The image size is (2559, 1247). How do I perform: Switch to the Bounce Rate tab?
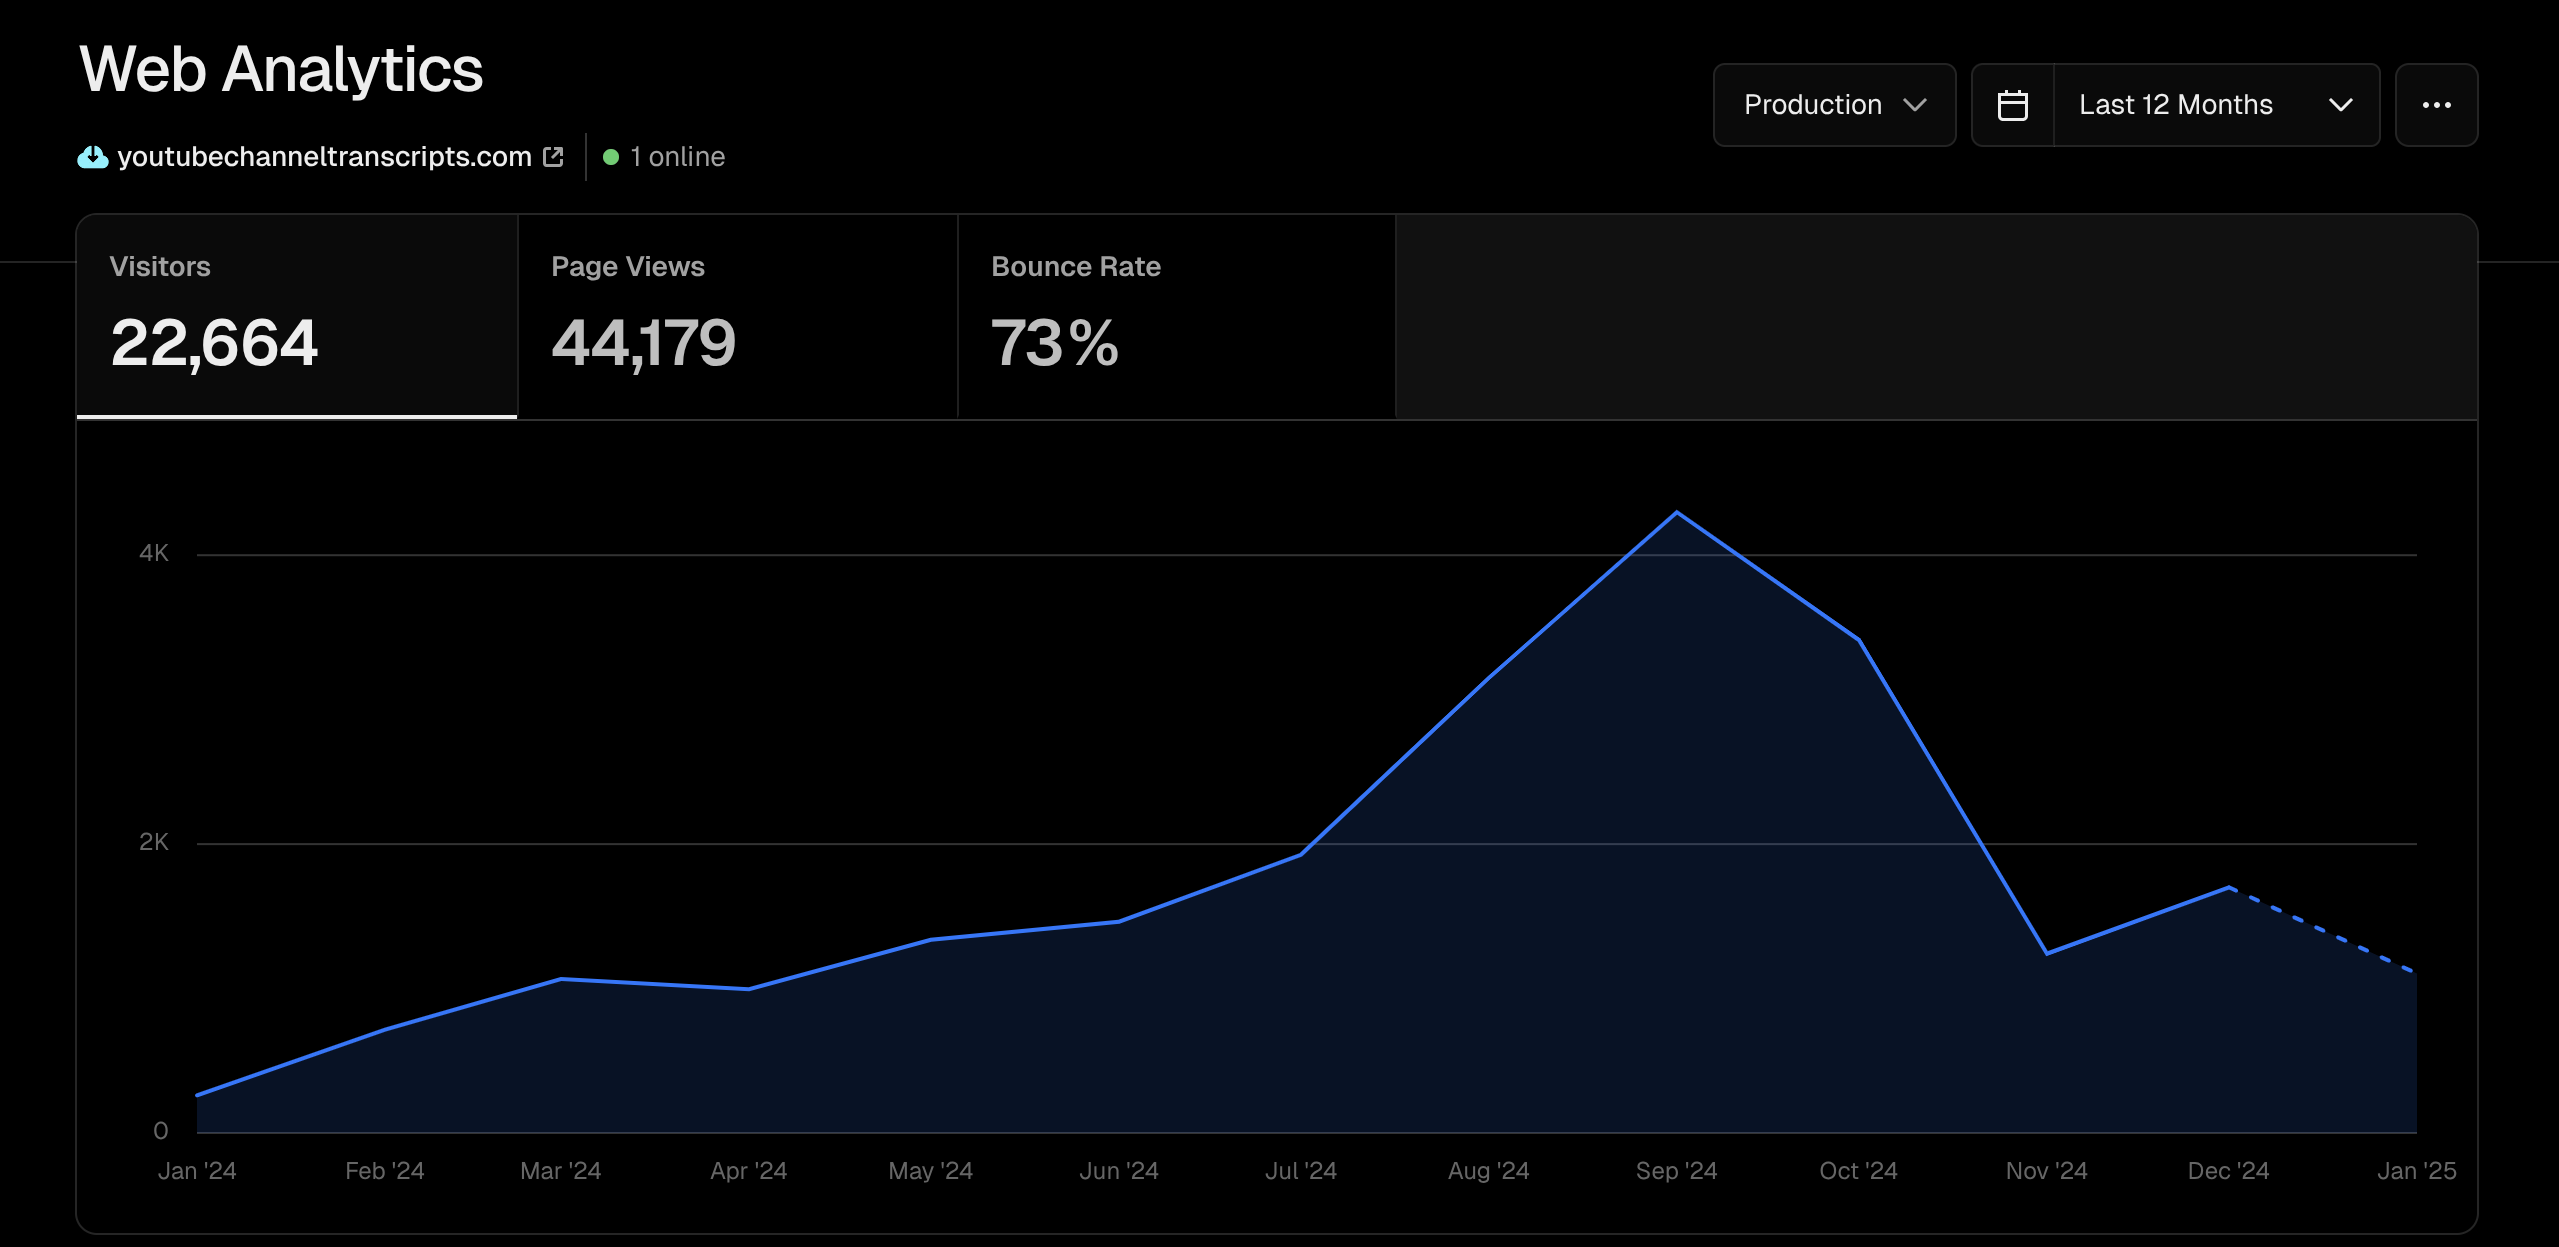1175,315
